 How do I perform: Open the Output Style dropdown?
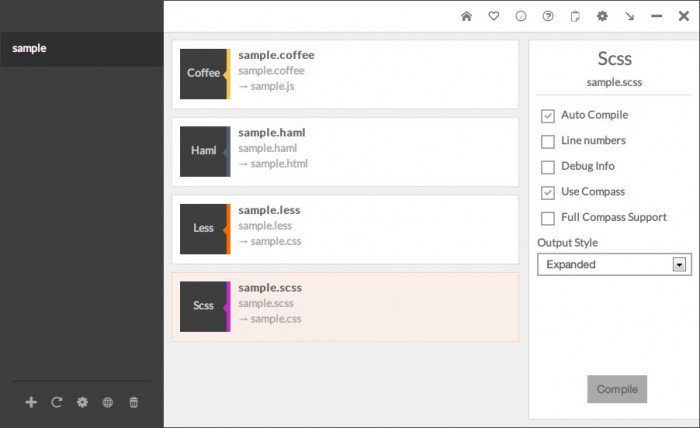pos(614,264)
